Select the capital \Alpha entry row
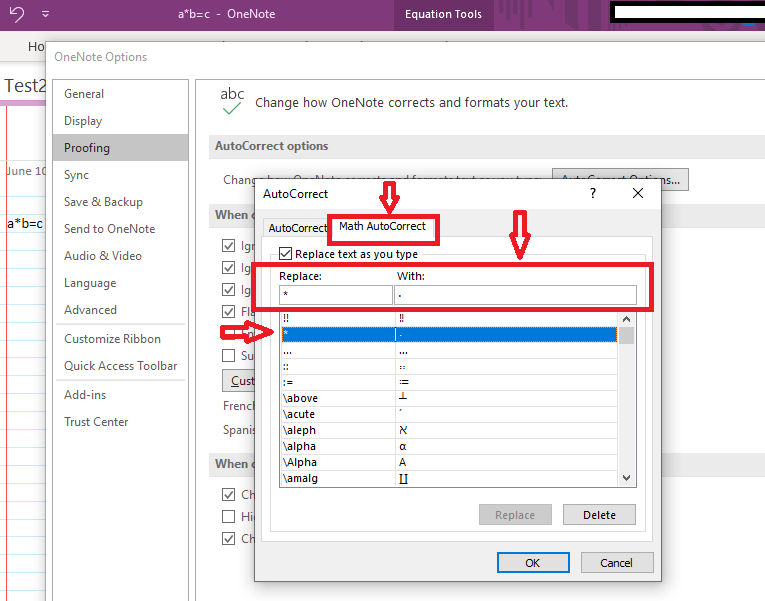The width and height of the screenshot is (765, 601). [x=449, y=462]
